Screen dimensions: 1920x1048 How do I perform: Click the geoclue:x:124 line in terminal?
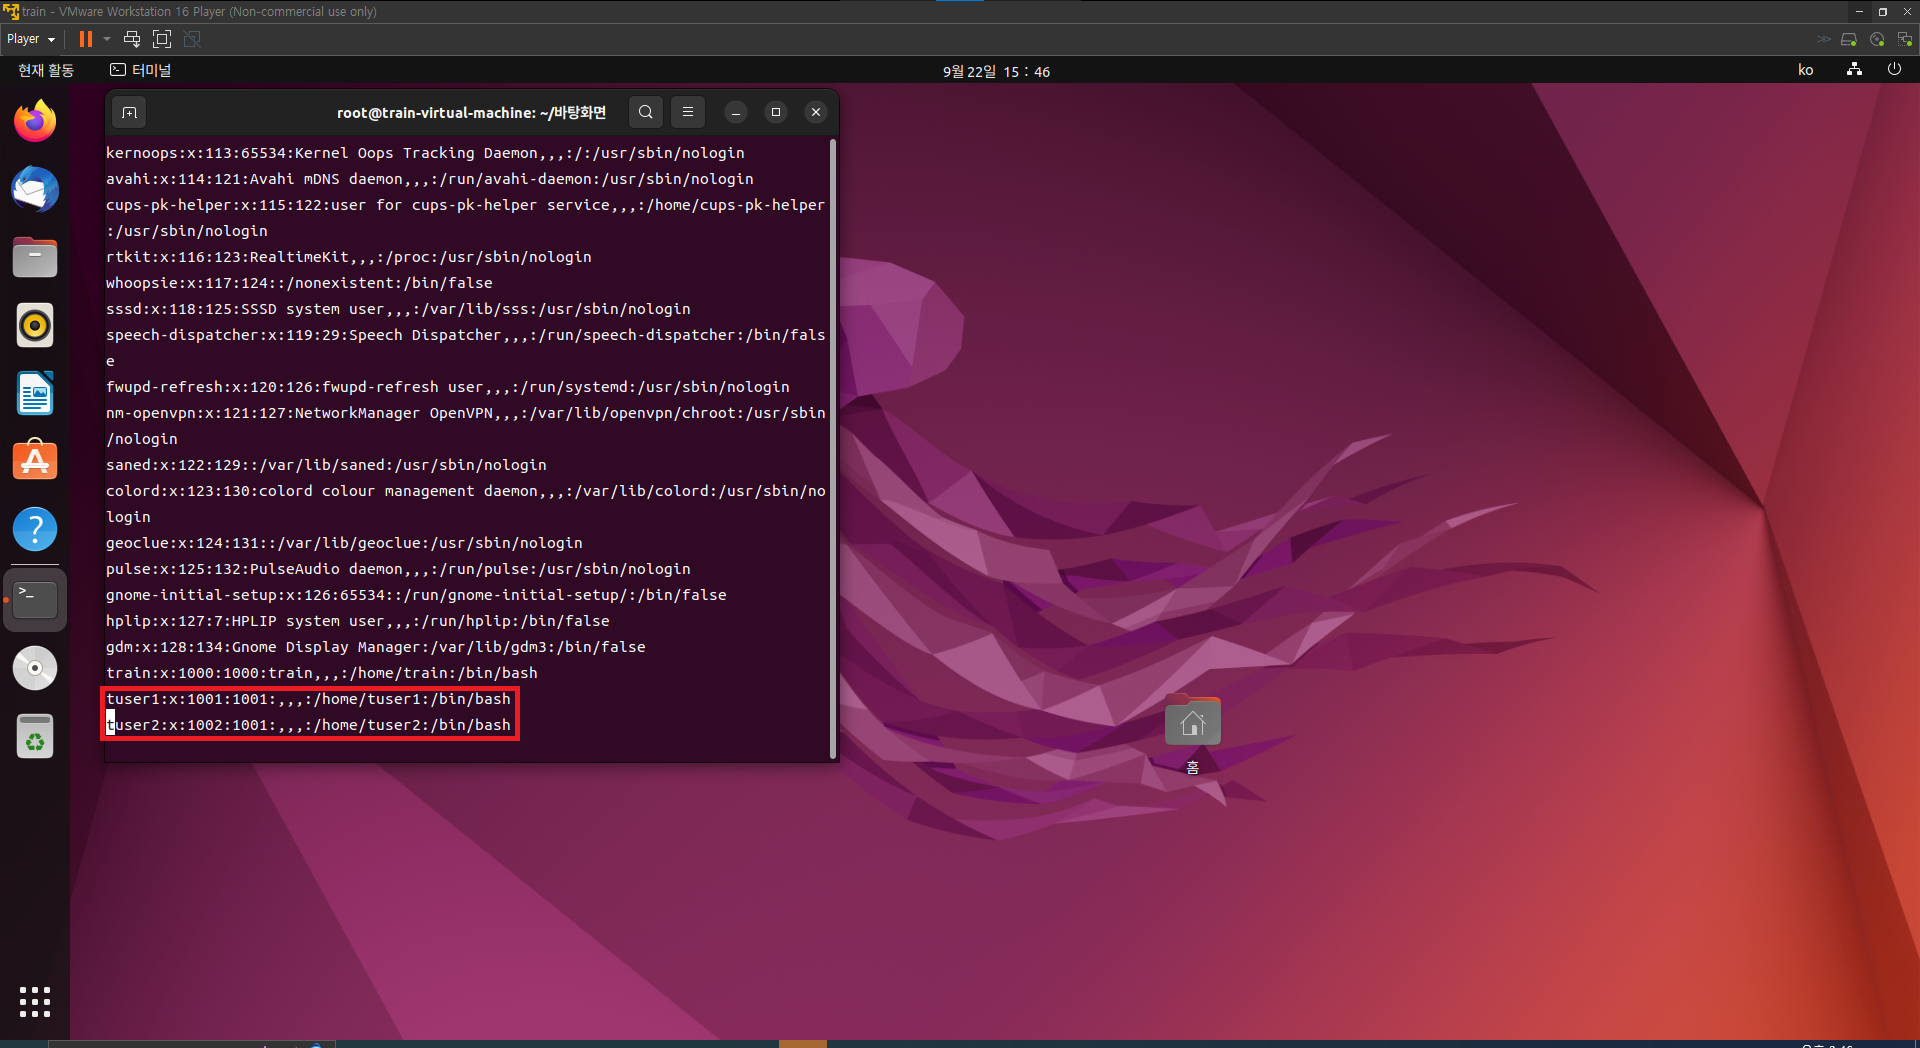click(344, 543)
